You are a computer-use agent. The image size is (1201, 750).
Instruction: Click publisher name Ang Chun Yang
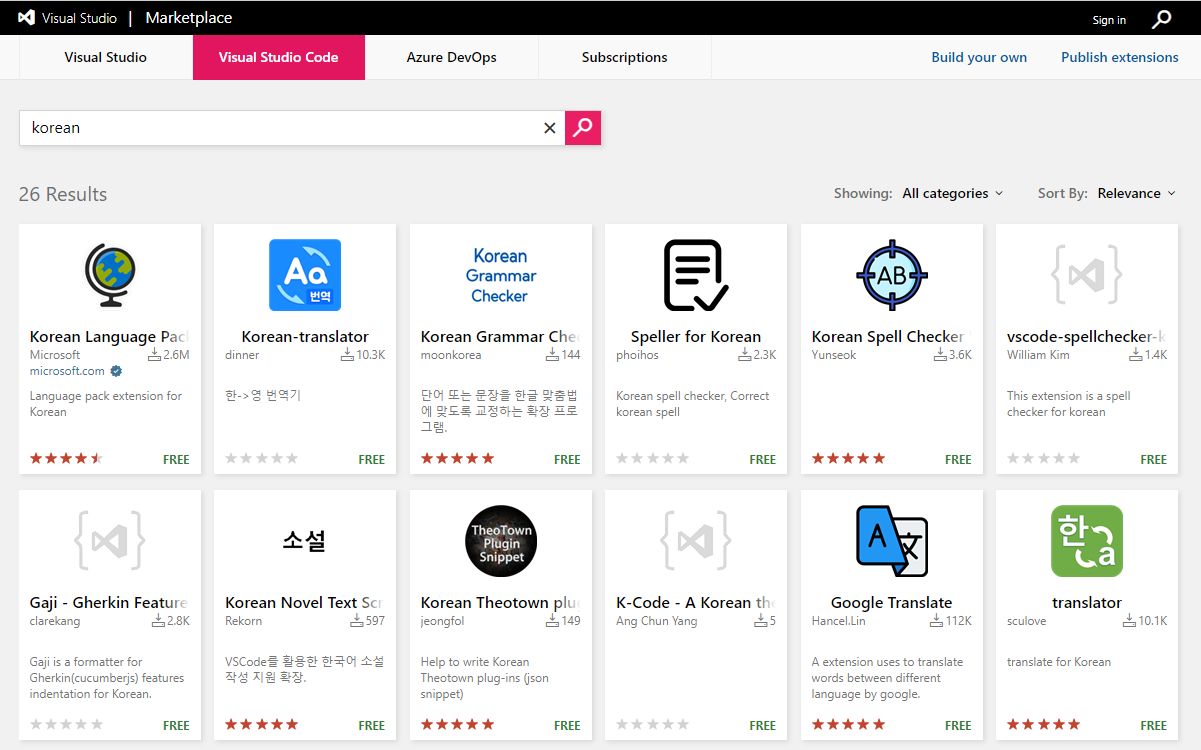[x=656, y=621]
